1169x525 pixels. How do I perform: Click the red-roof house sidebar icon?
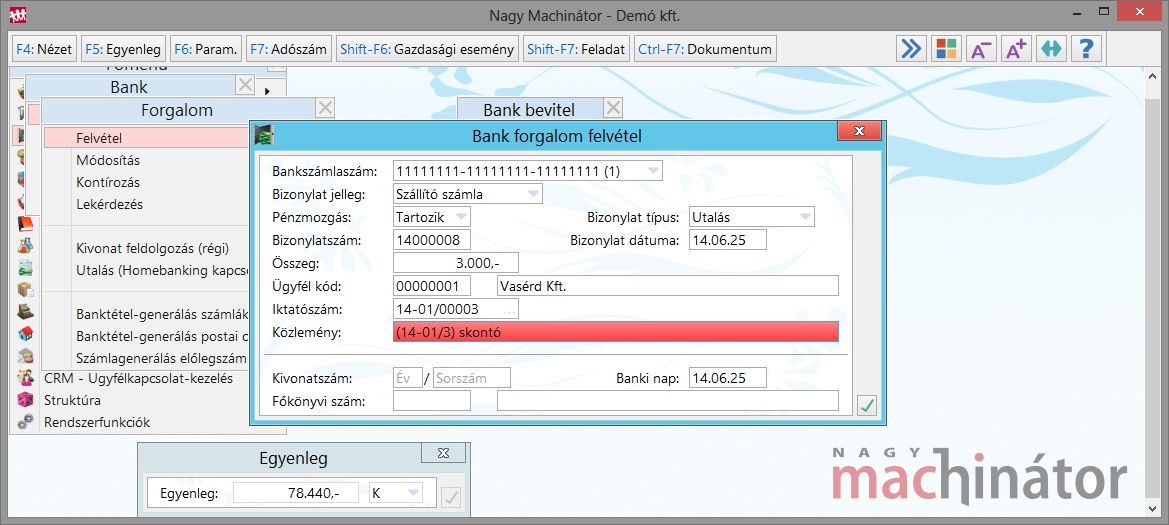[x=25, y=333]
